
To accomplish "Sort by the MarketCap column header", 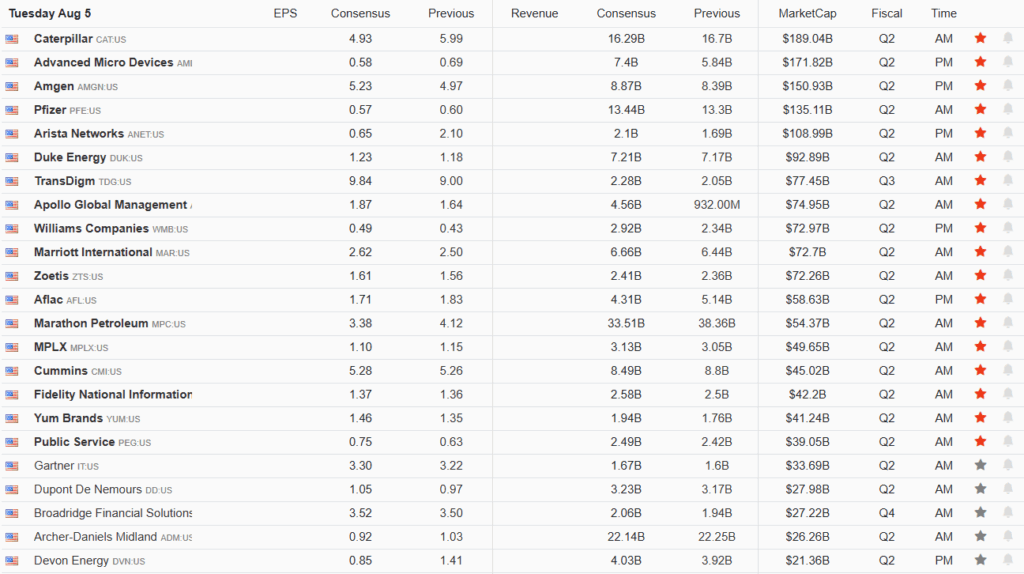I will click(809, 14).
